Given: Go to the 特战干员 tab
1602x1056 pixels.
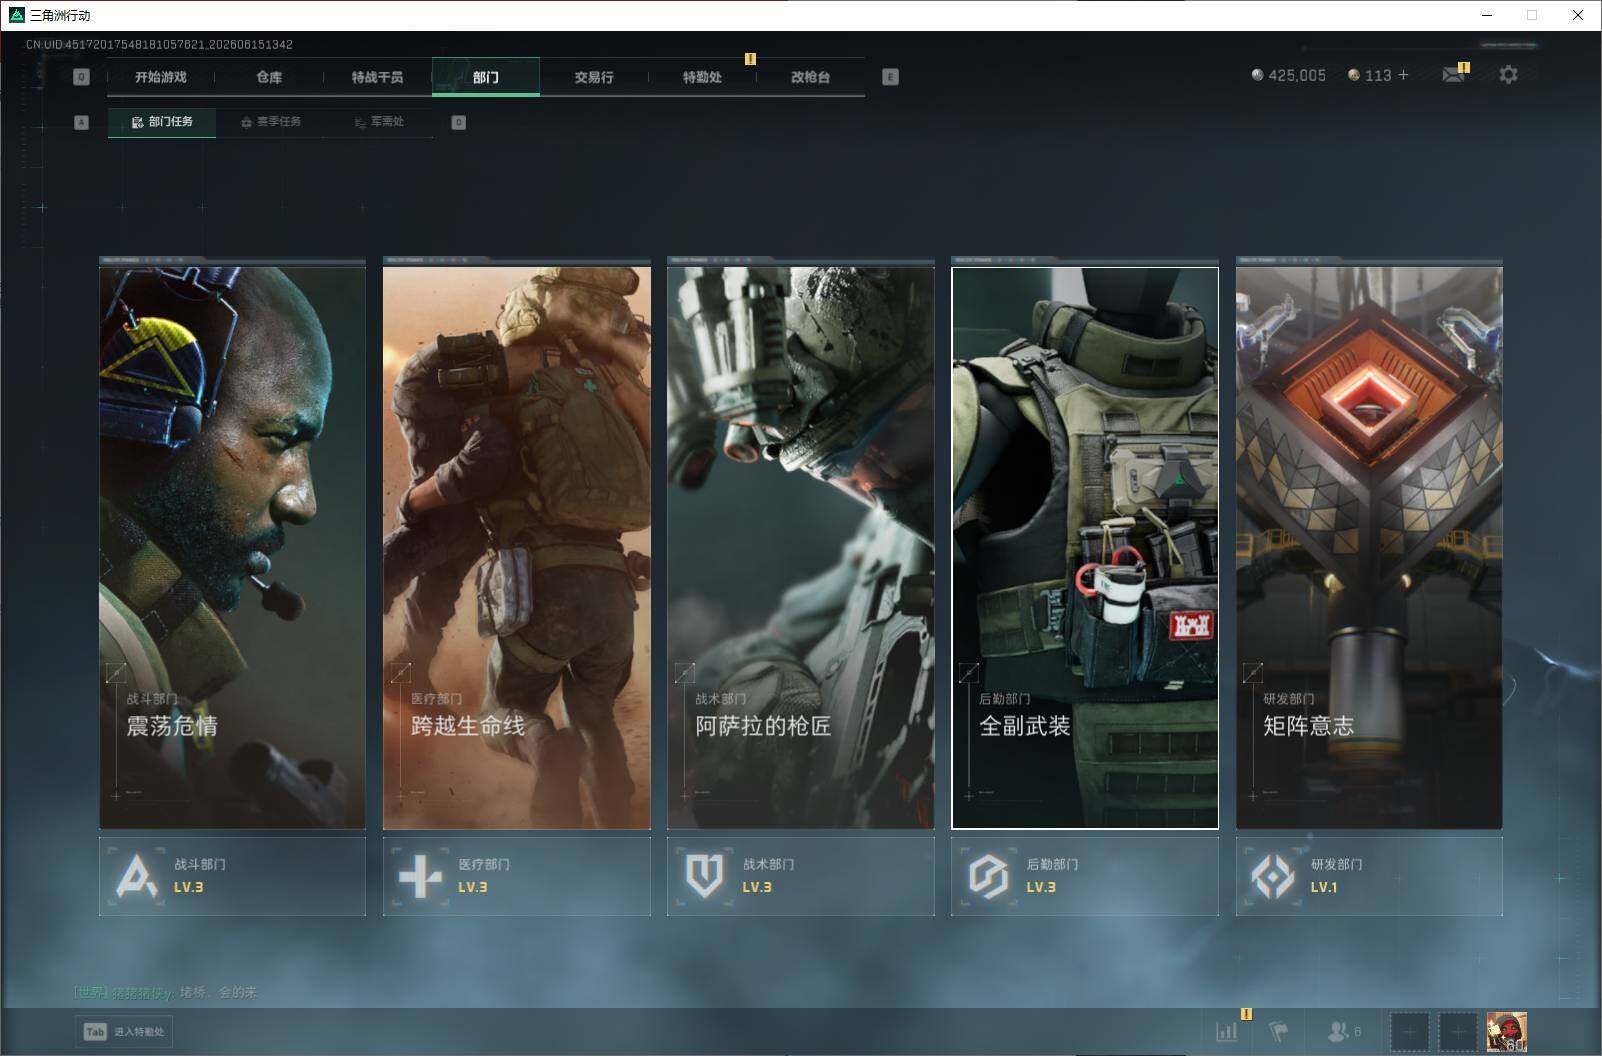Looking at the screenshot, I should click(377, 77).
